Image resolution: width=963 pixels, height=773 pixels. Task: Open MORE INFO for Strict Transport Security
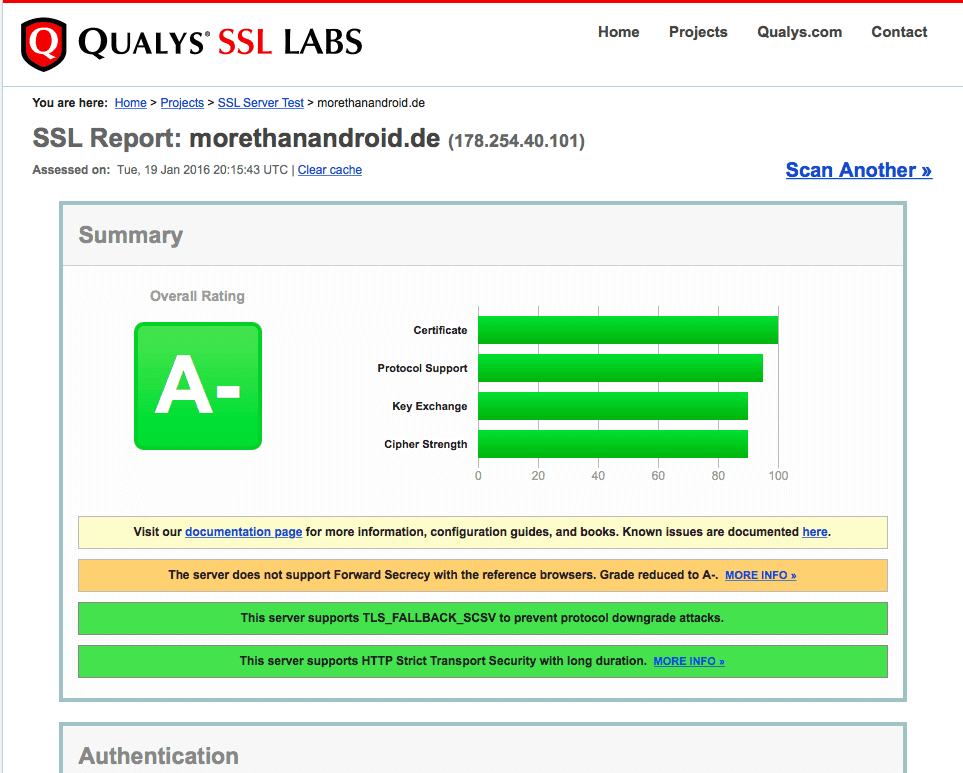click(x=689, y=661)
